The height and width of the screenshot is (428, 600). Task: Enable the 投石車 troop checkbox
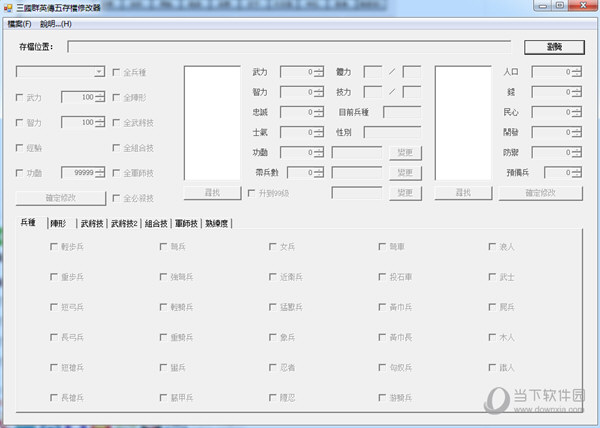pos(383,276)
